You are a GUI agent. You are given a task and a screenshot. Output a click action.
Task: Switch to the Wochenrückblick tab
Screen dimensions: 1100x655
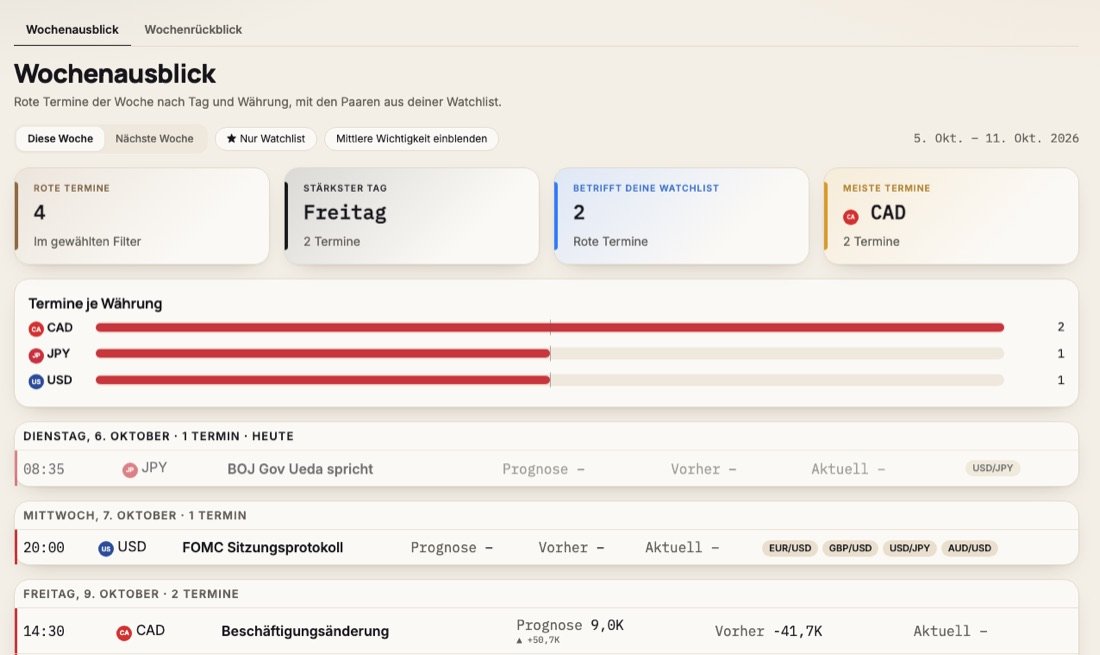193,29
